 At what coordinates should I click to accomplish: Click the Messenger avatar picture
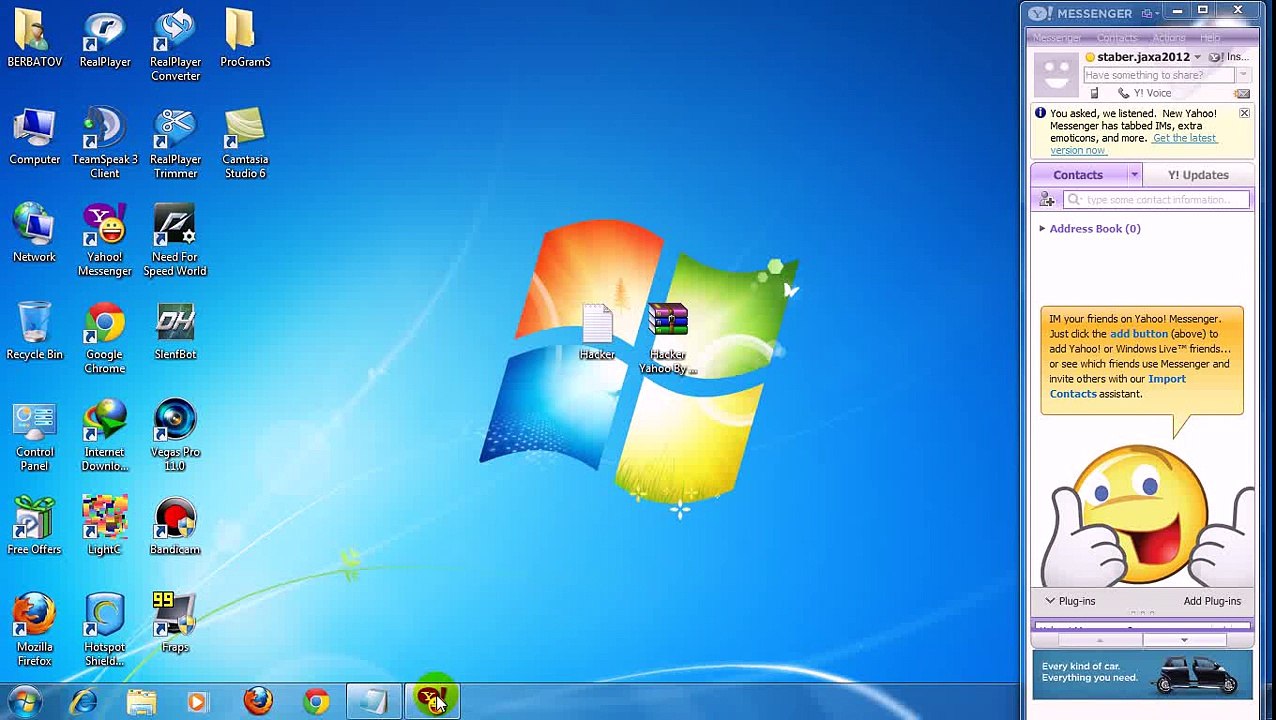tap(1056, 75)
